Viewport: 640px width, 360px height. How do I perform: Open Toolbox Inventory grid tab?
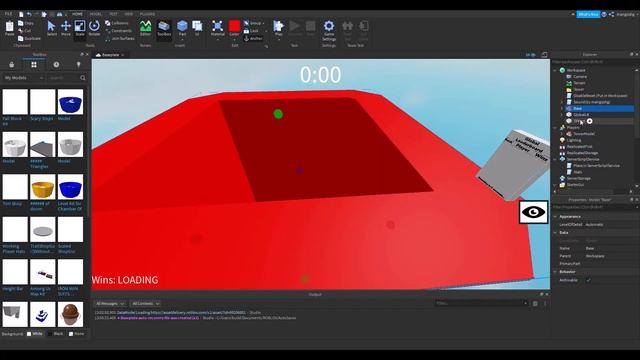click(x=34, y=64)
